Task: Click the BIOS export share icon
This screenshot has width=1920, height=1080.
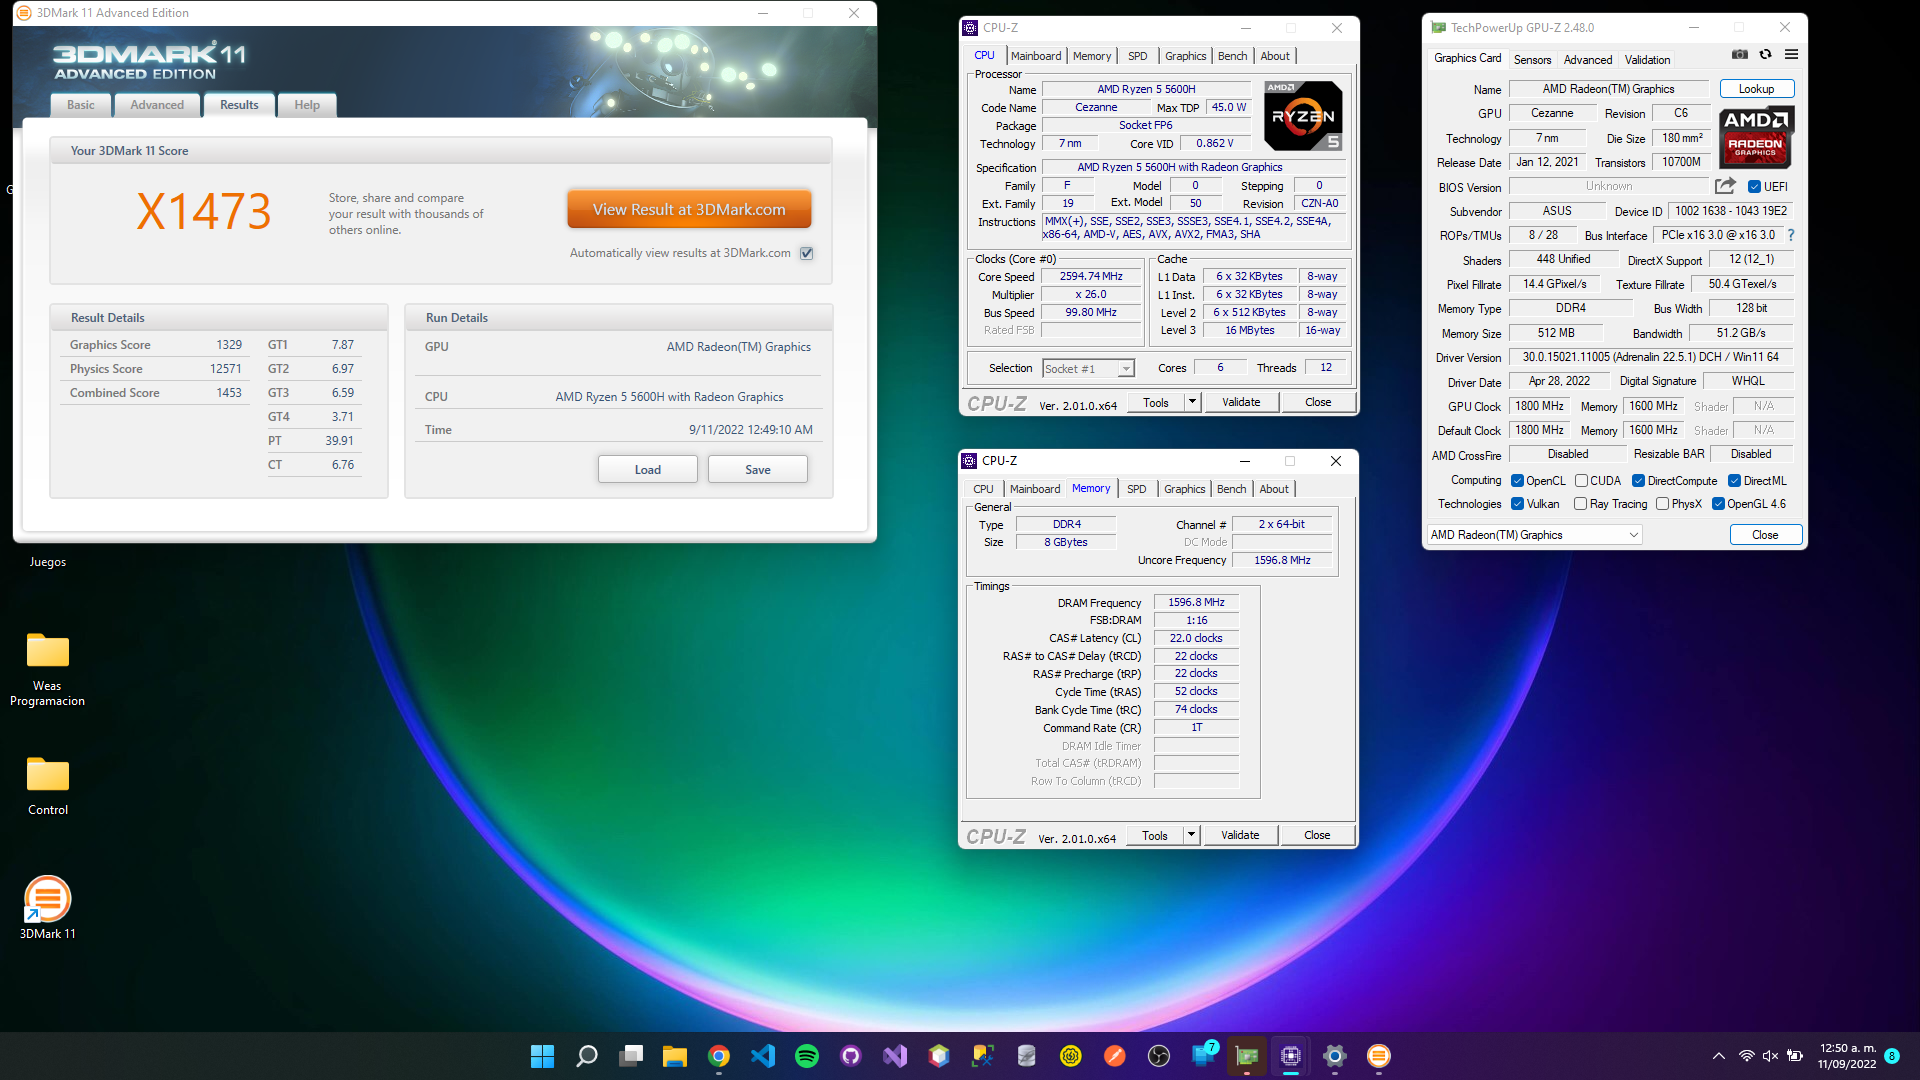Action: tap(1725, 186)
